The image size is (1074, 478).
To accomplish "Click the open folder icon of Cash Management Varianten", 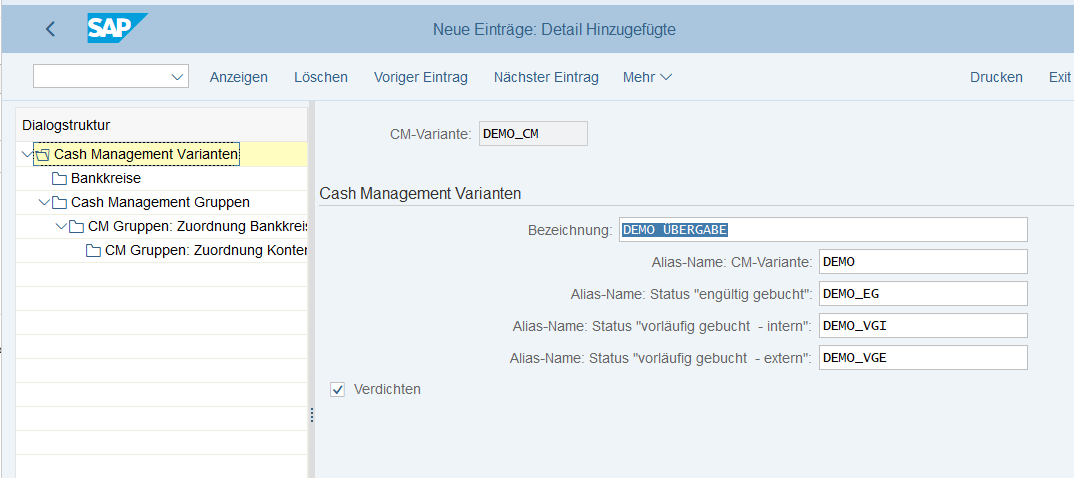I will click(x=42, y=155).
